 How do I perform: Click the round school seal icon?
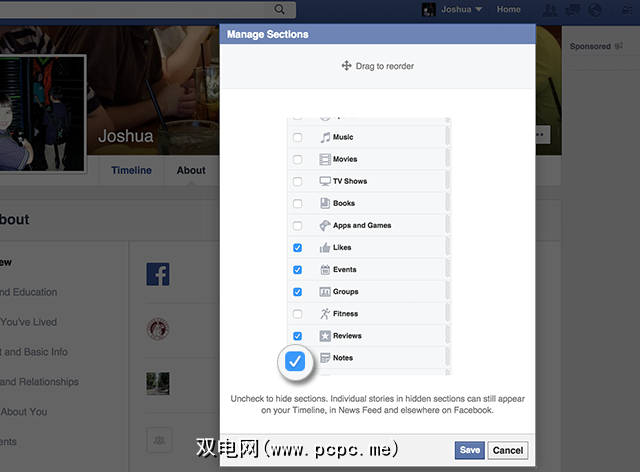click(x=158, y=329)
